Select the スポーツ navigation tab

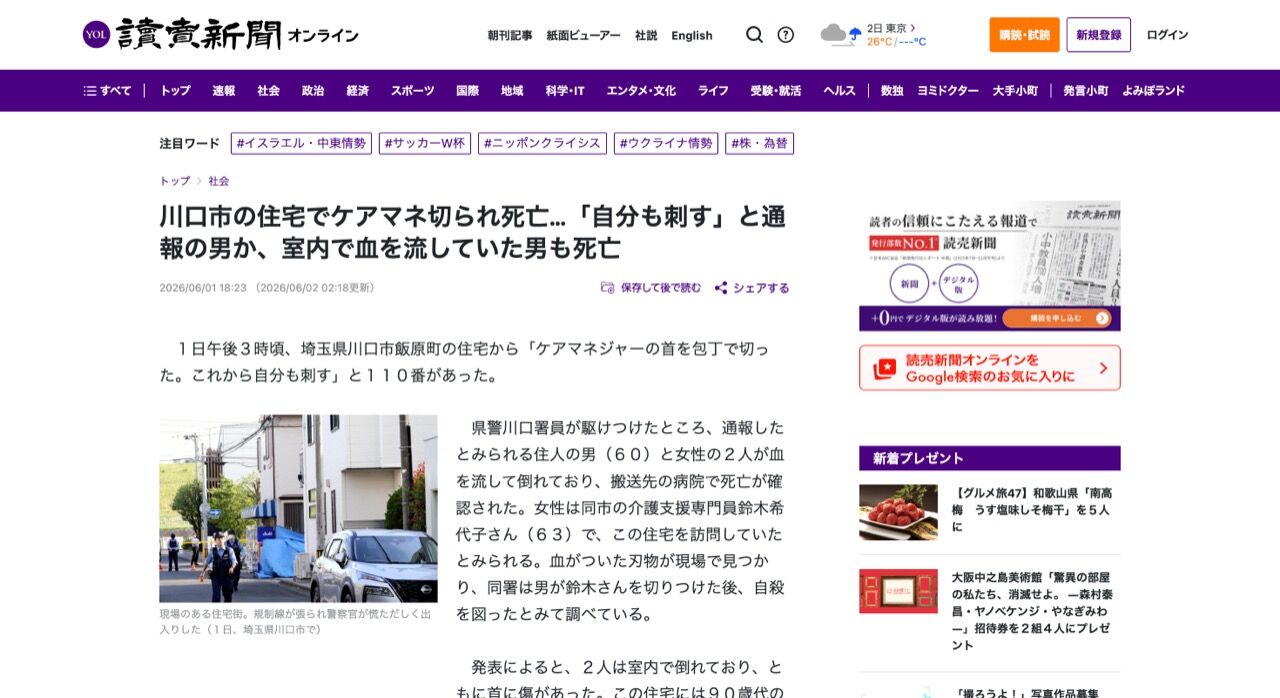(413, 91)
